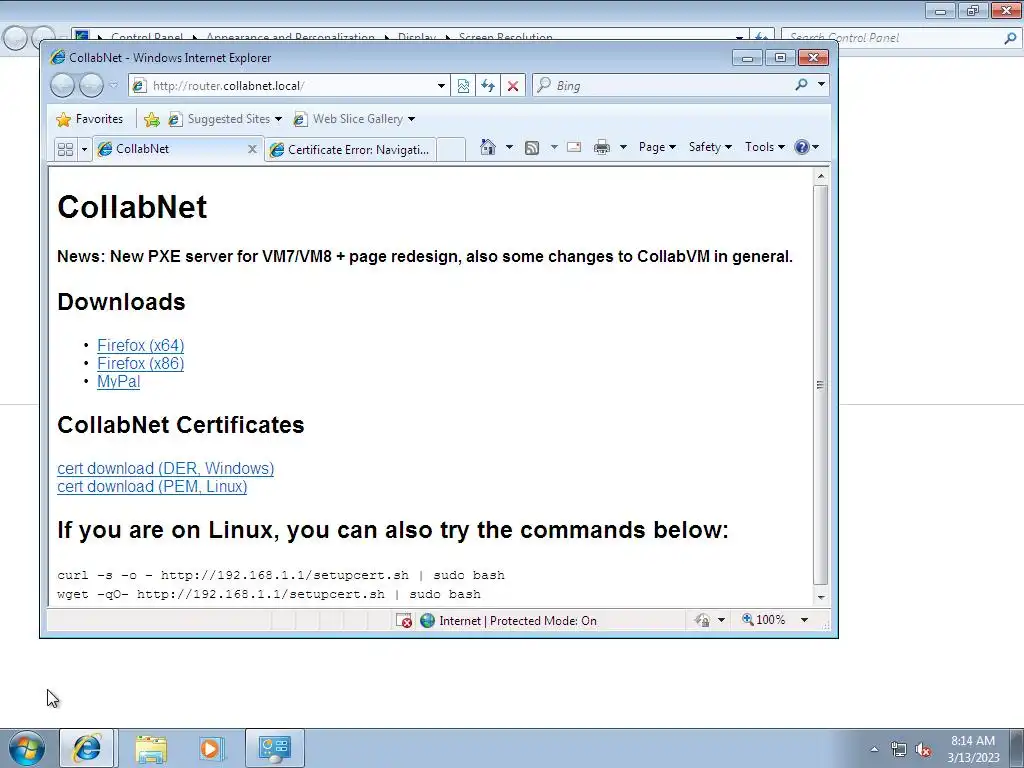Open the Safety menu

coord(711,147)
